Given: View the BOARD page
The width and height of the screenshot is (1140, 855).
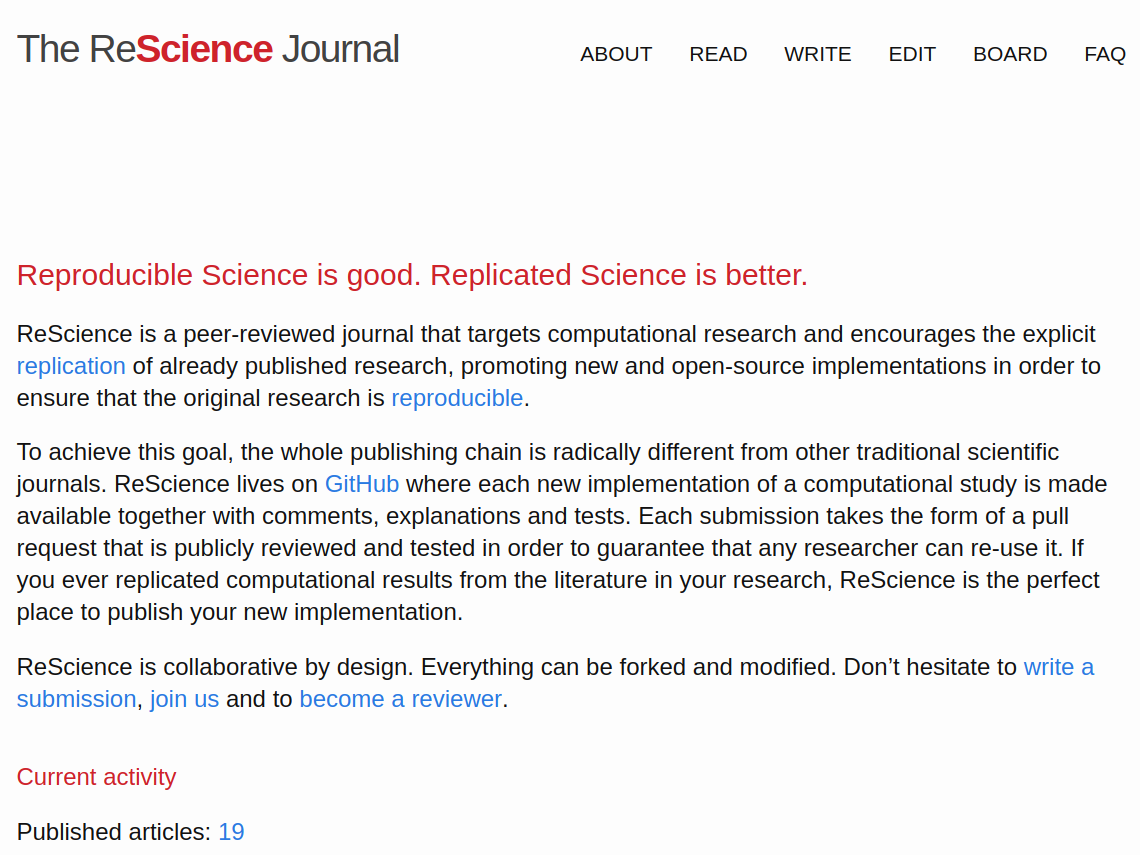Looking at the screenshot, I should click(x=1010, y=54).
